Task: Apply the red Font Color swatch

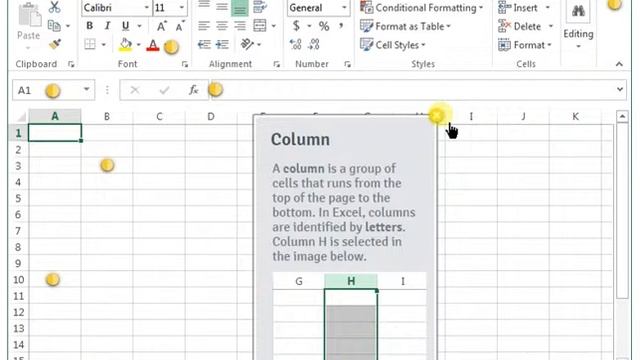Action: point(153,44)
